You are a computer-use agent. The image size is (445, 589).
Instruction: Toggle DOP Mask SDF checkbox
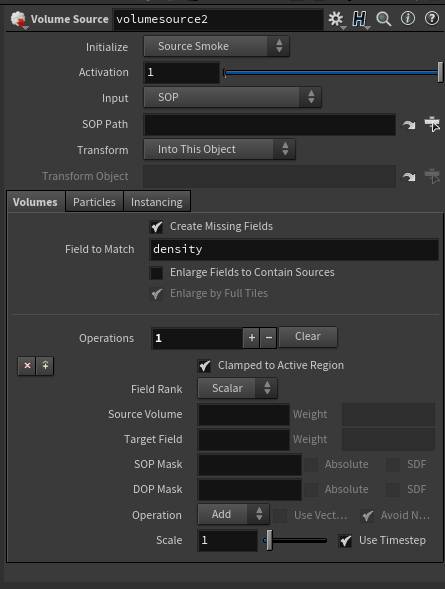[393, 489]
